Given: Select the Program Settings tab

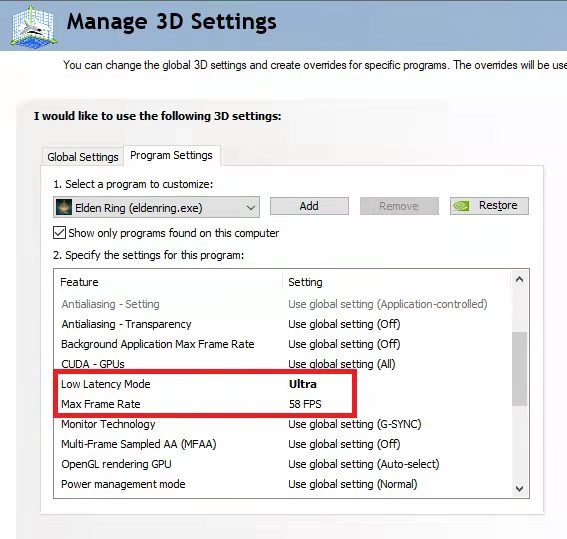Looking at the screenshot, I should [171, 155].
